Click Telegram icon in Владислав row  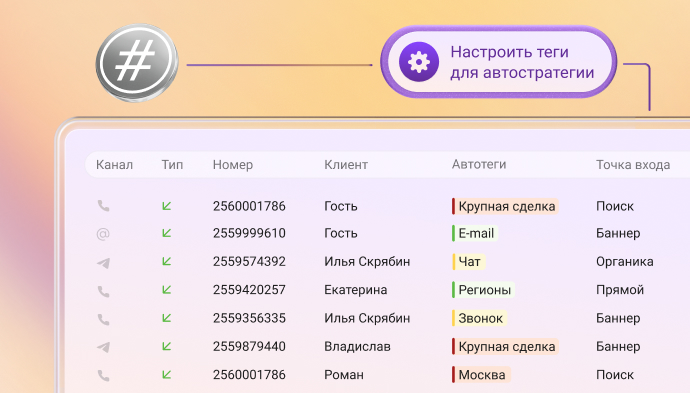coord(103,347)
